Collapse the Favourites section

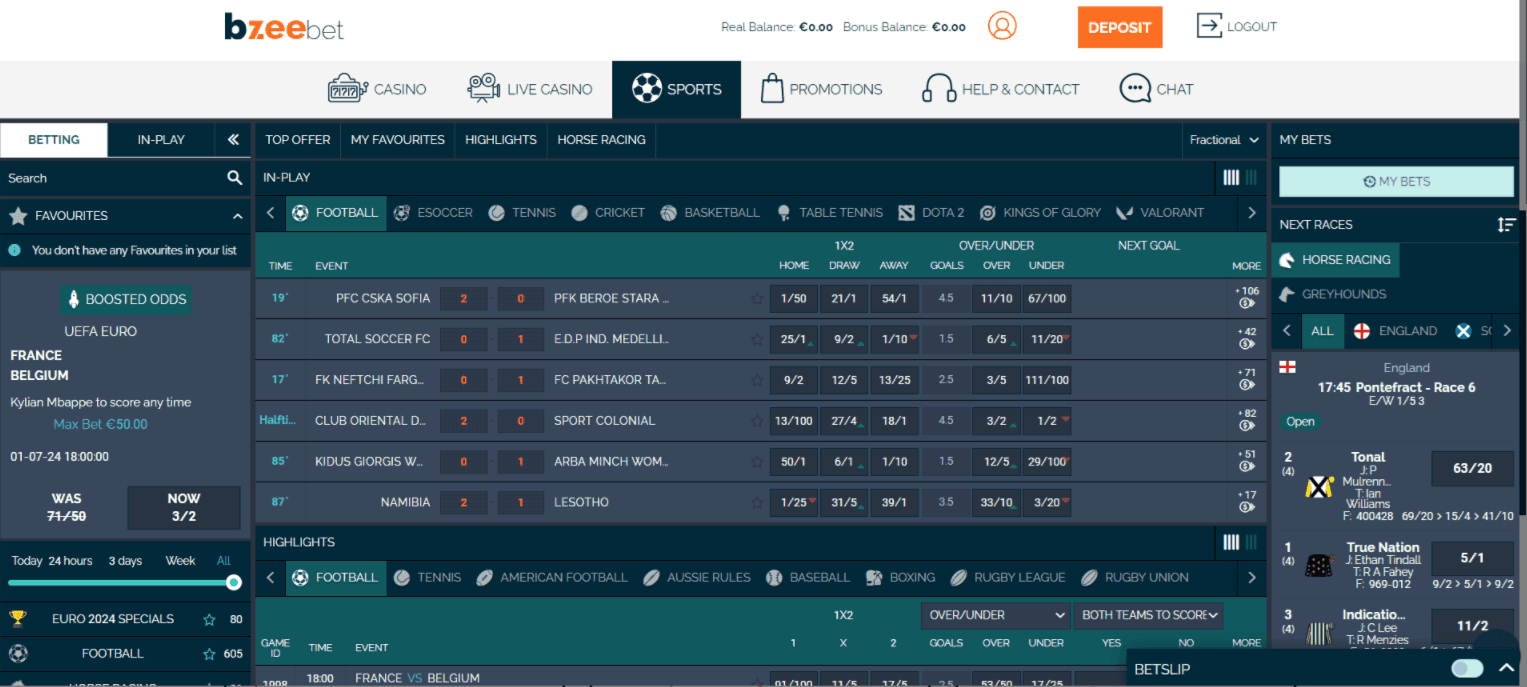[x=237, y=216]
